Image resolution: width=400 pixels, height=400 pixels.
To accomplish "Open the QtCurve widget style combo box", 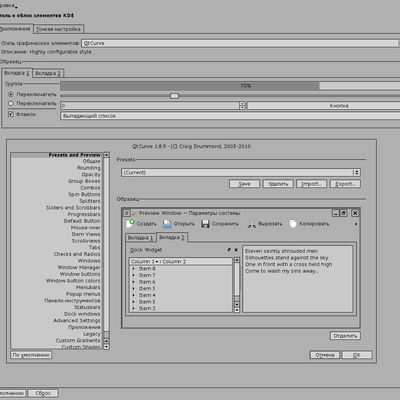I will click(240, 43).
